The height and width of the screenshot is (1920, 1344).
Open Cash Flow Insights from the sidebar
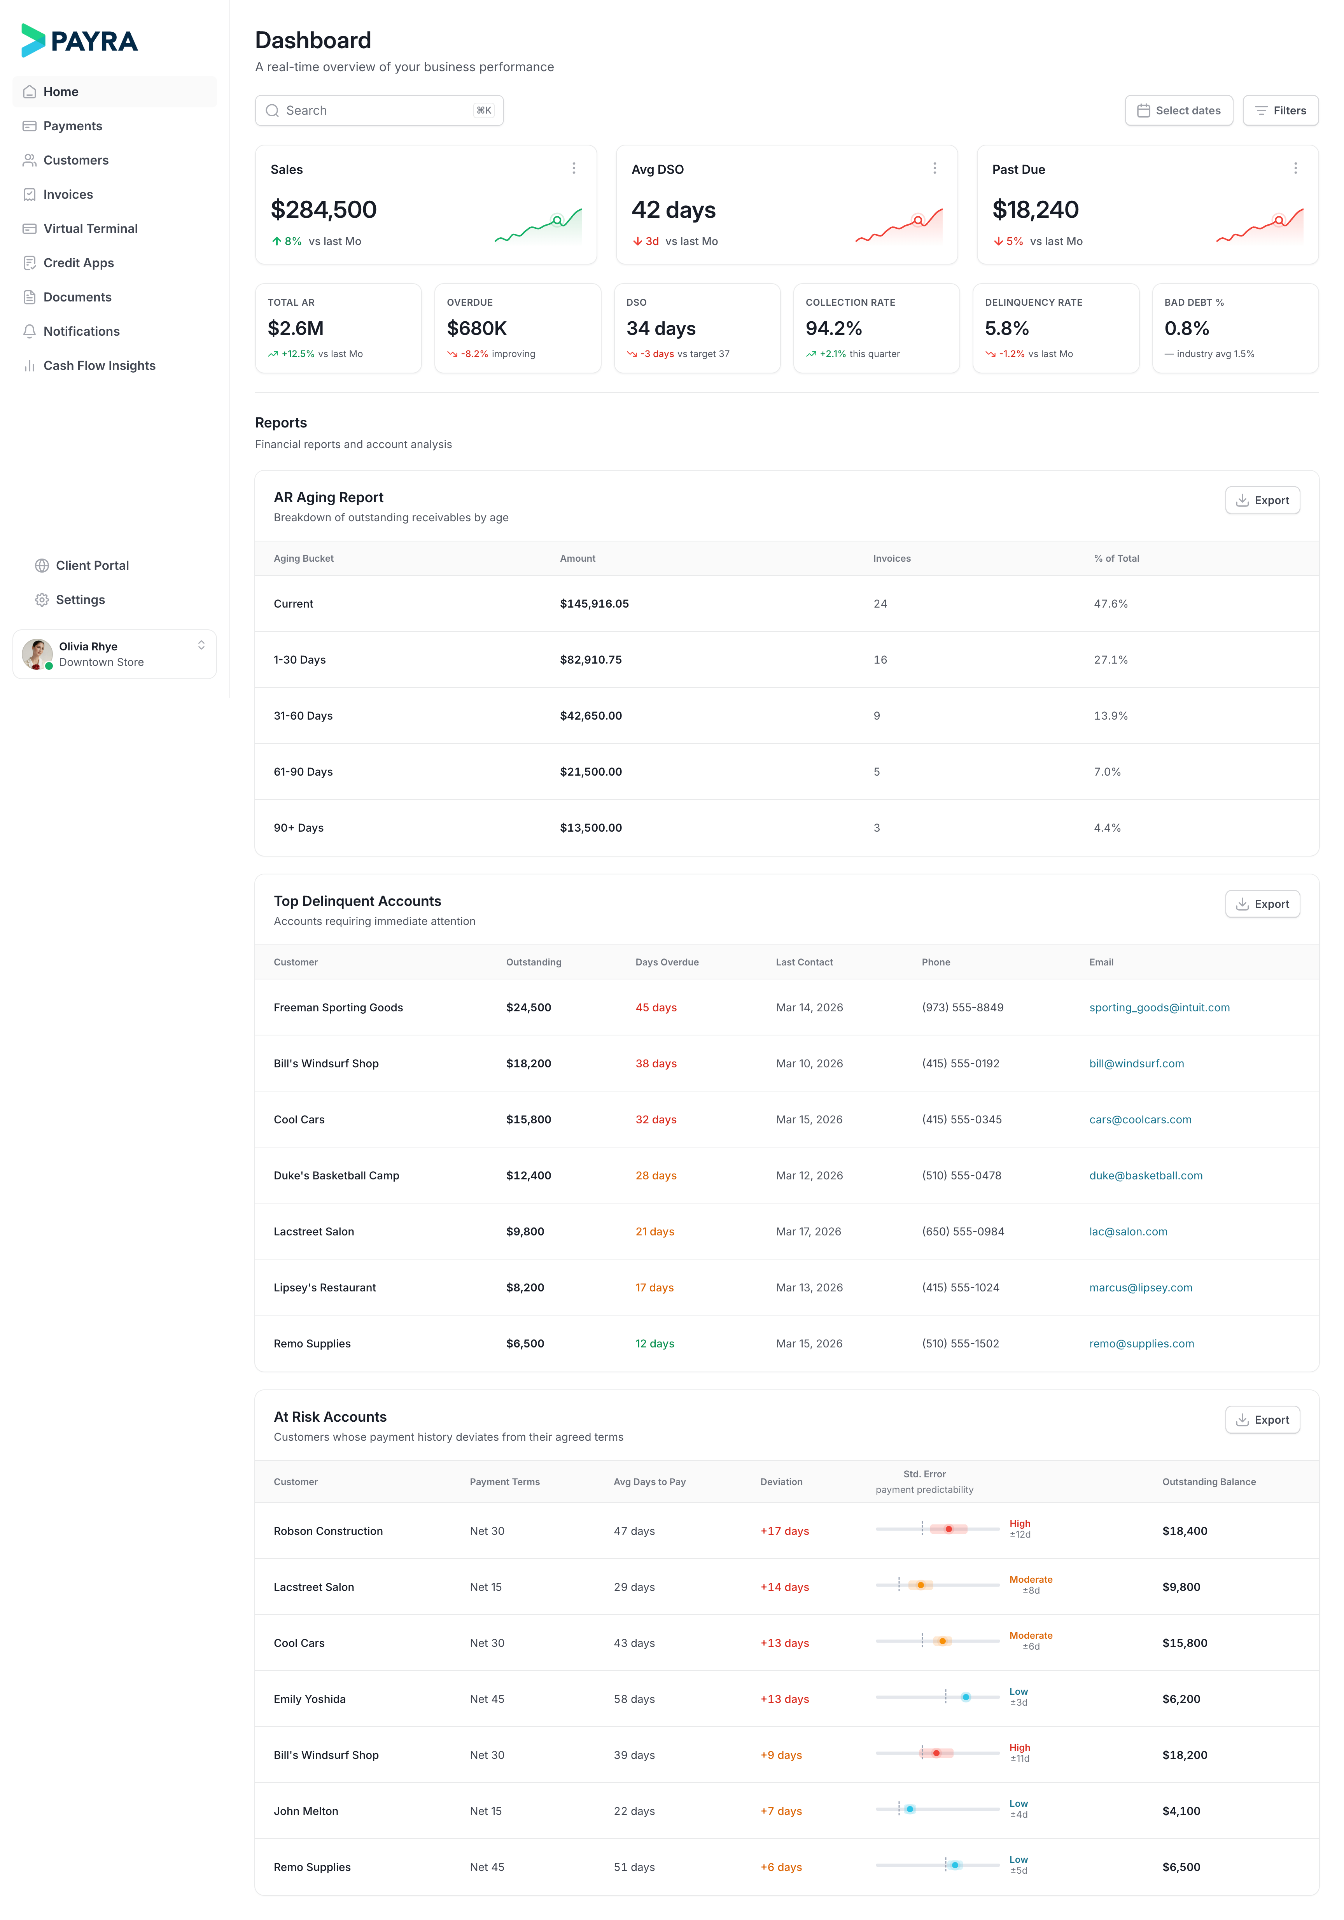(115, 366)
